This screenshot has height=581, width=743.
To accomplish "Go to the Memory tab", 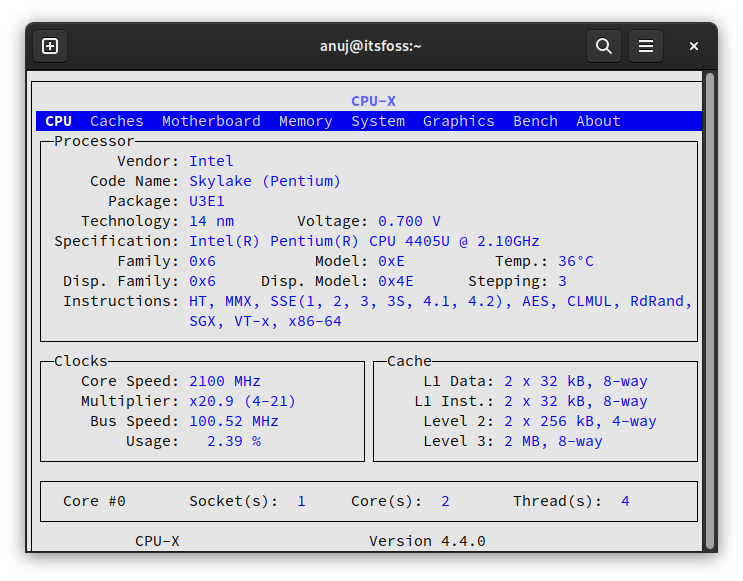I will tap(305, 121).
